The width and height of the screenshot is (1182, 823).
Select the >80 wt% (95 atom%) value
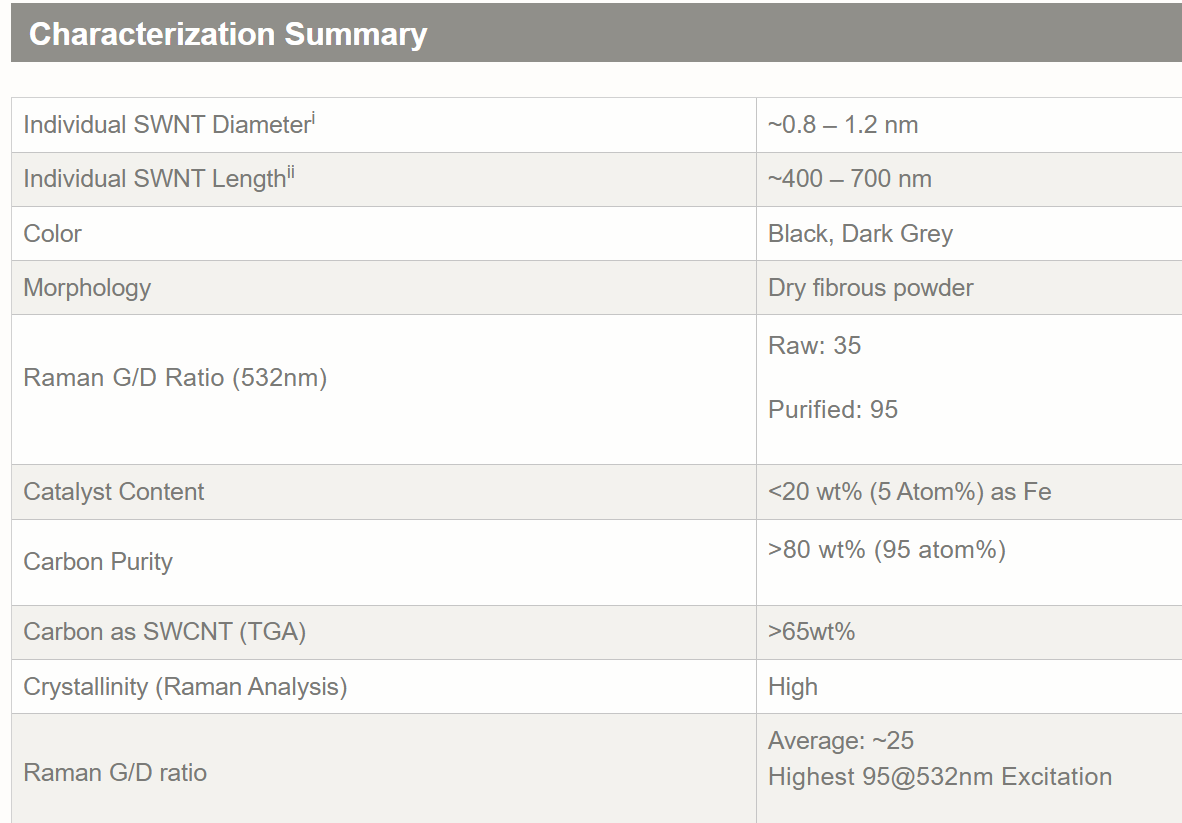tap(886, 549)
